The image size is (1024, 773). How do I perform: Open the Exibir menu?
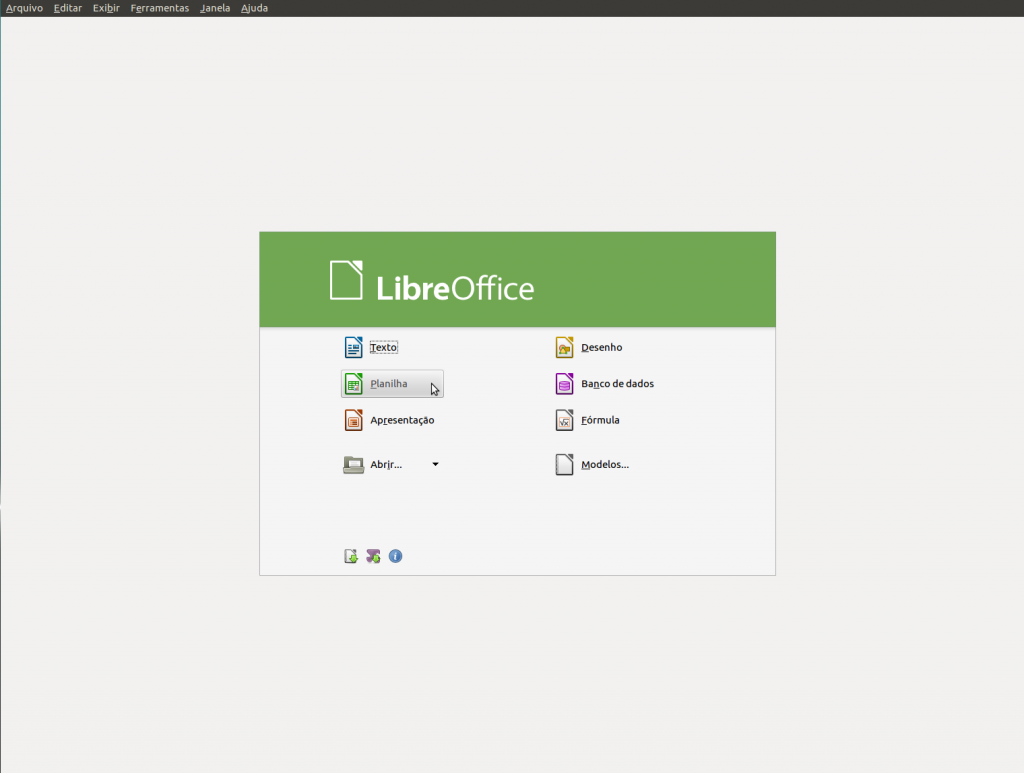pyautogui.click(x=106, y=8)
